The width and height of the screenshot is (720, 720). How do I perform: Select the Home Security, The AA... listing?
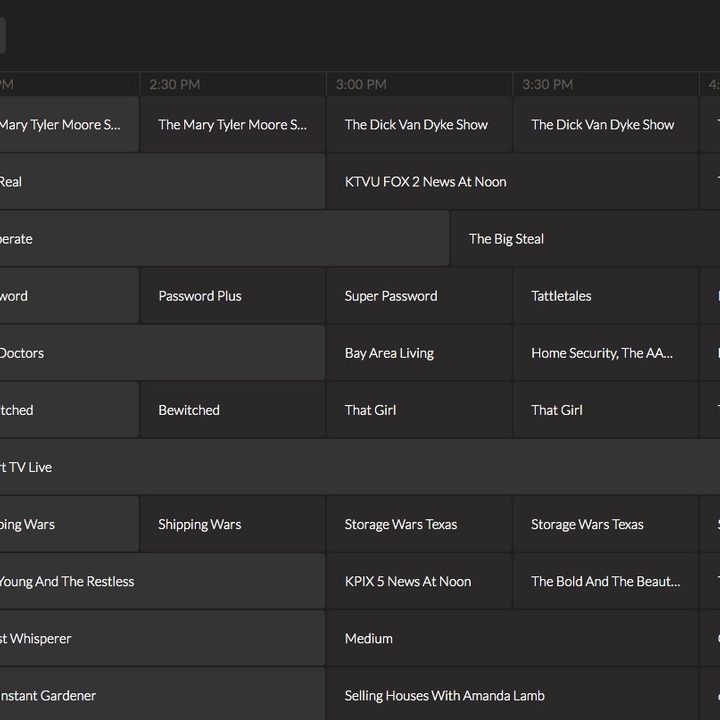pos(606,353)
